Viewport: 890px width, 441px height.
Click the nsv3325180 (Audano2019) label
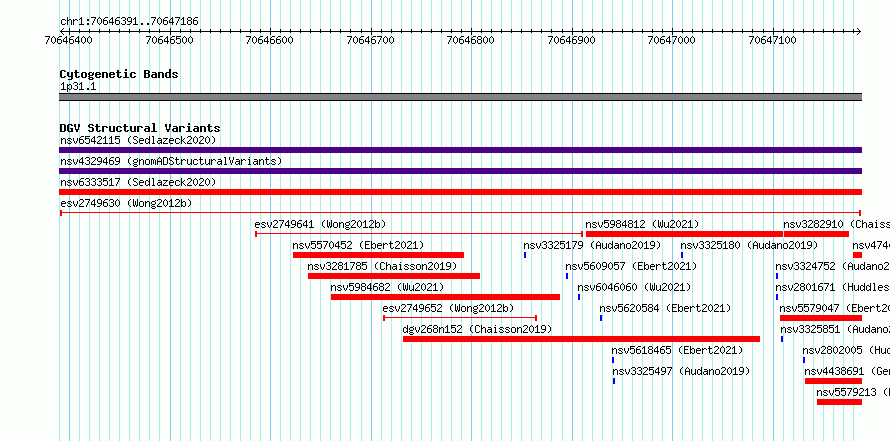749,245
